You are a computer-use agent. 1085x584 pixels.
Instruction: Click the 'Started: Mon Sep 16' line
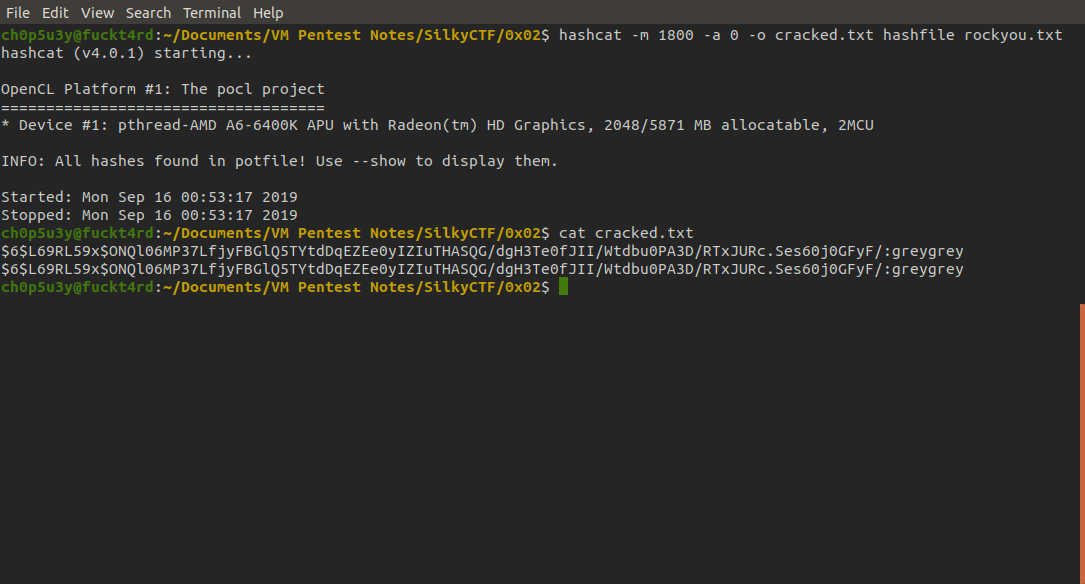(x=149, y=197)
